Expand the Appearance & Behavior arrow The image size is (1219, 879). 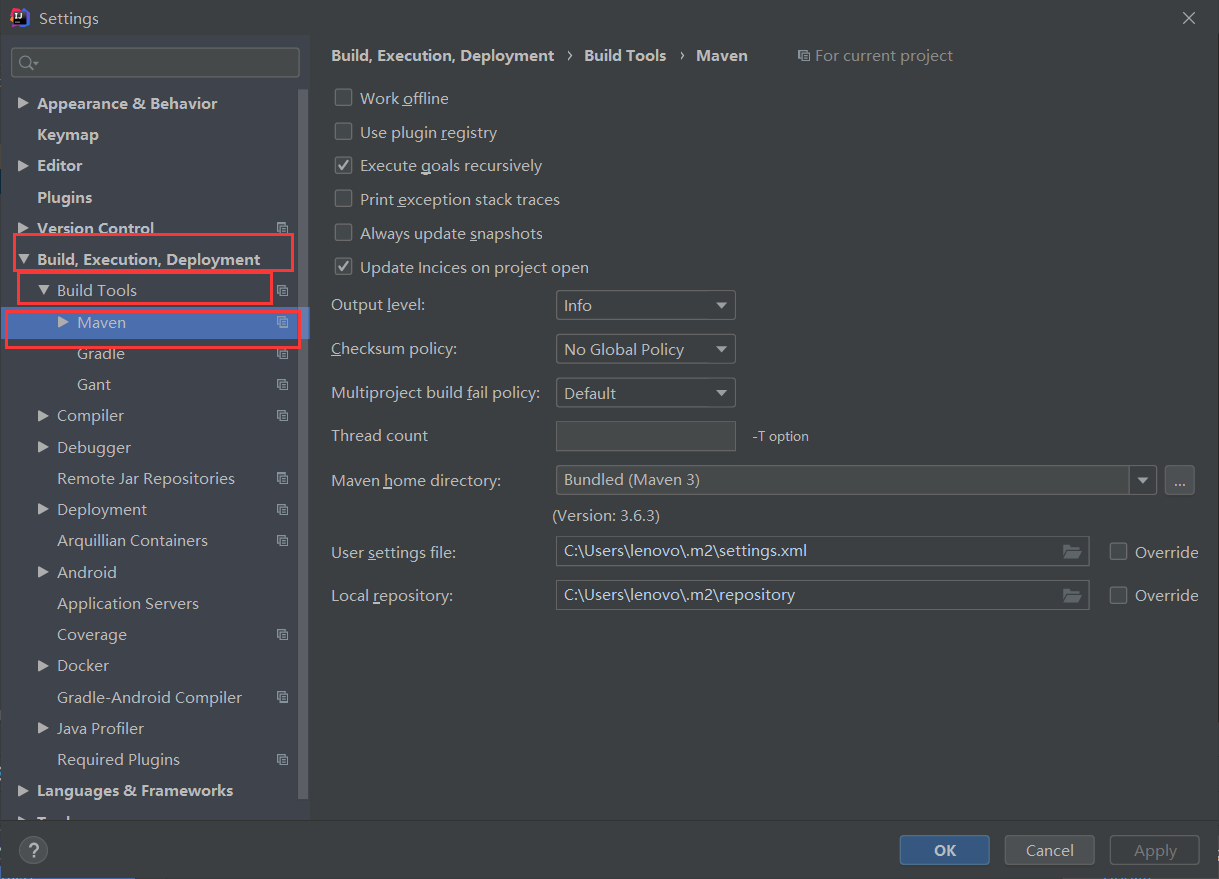[x=23, y=103]
